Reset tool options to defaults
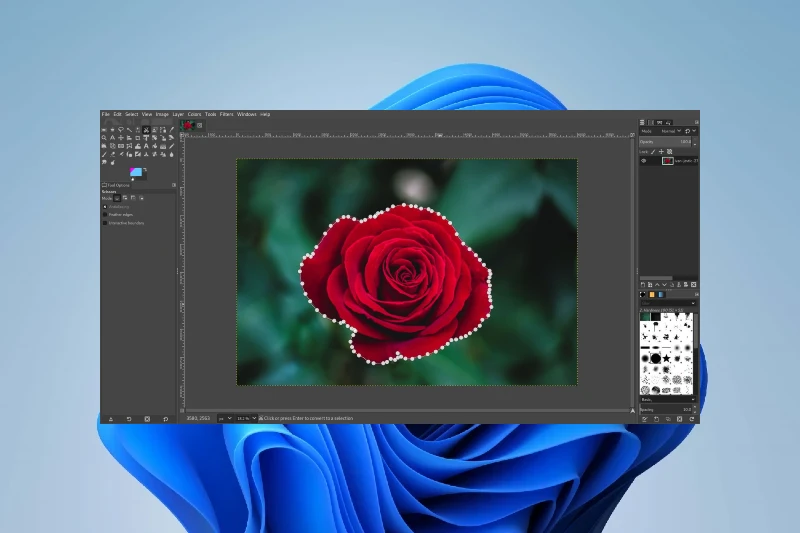This screenshot has height=533, width=800. click(165, 419)
